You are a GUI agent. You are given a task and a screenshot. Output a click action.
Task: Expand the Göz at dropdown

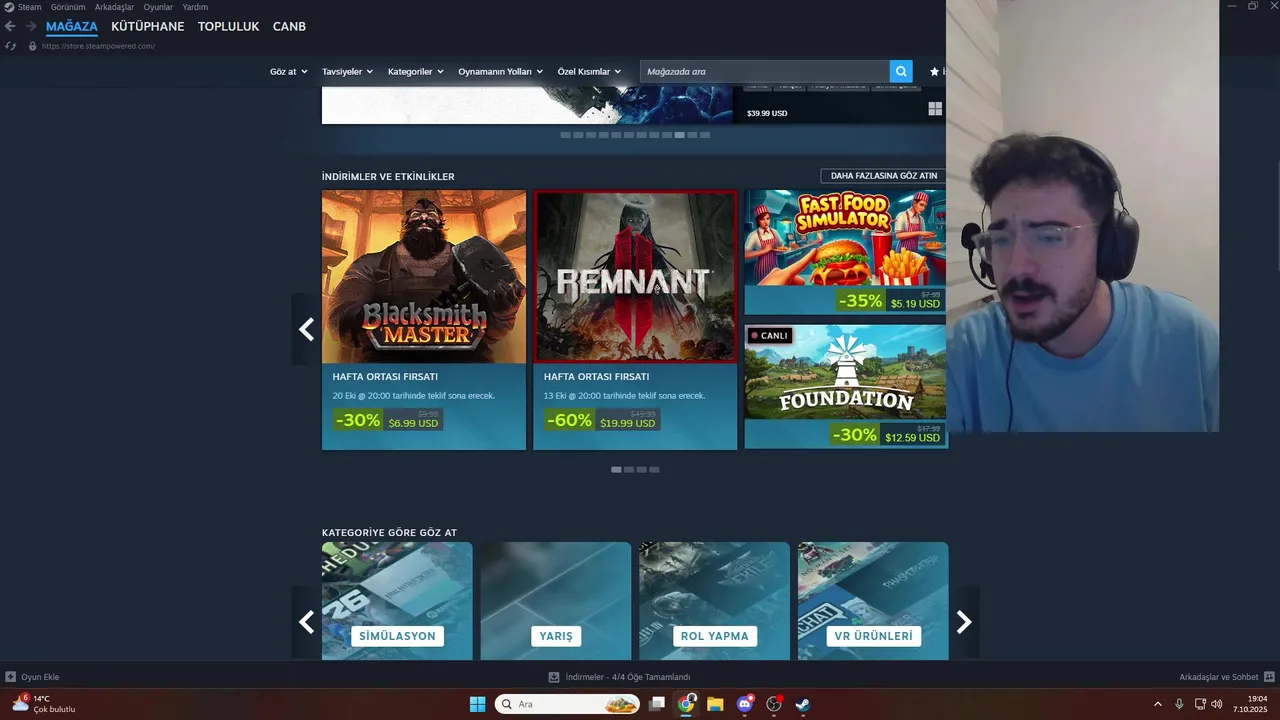coord(288,71)
